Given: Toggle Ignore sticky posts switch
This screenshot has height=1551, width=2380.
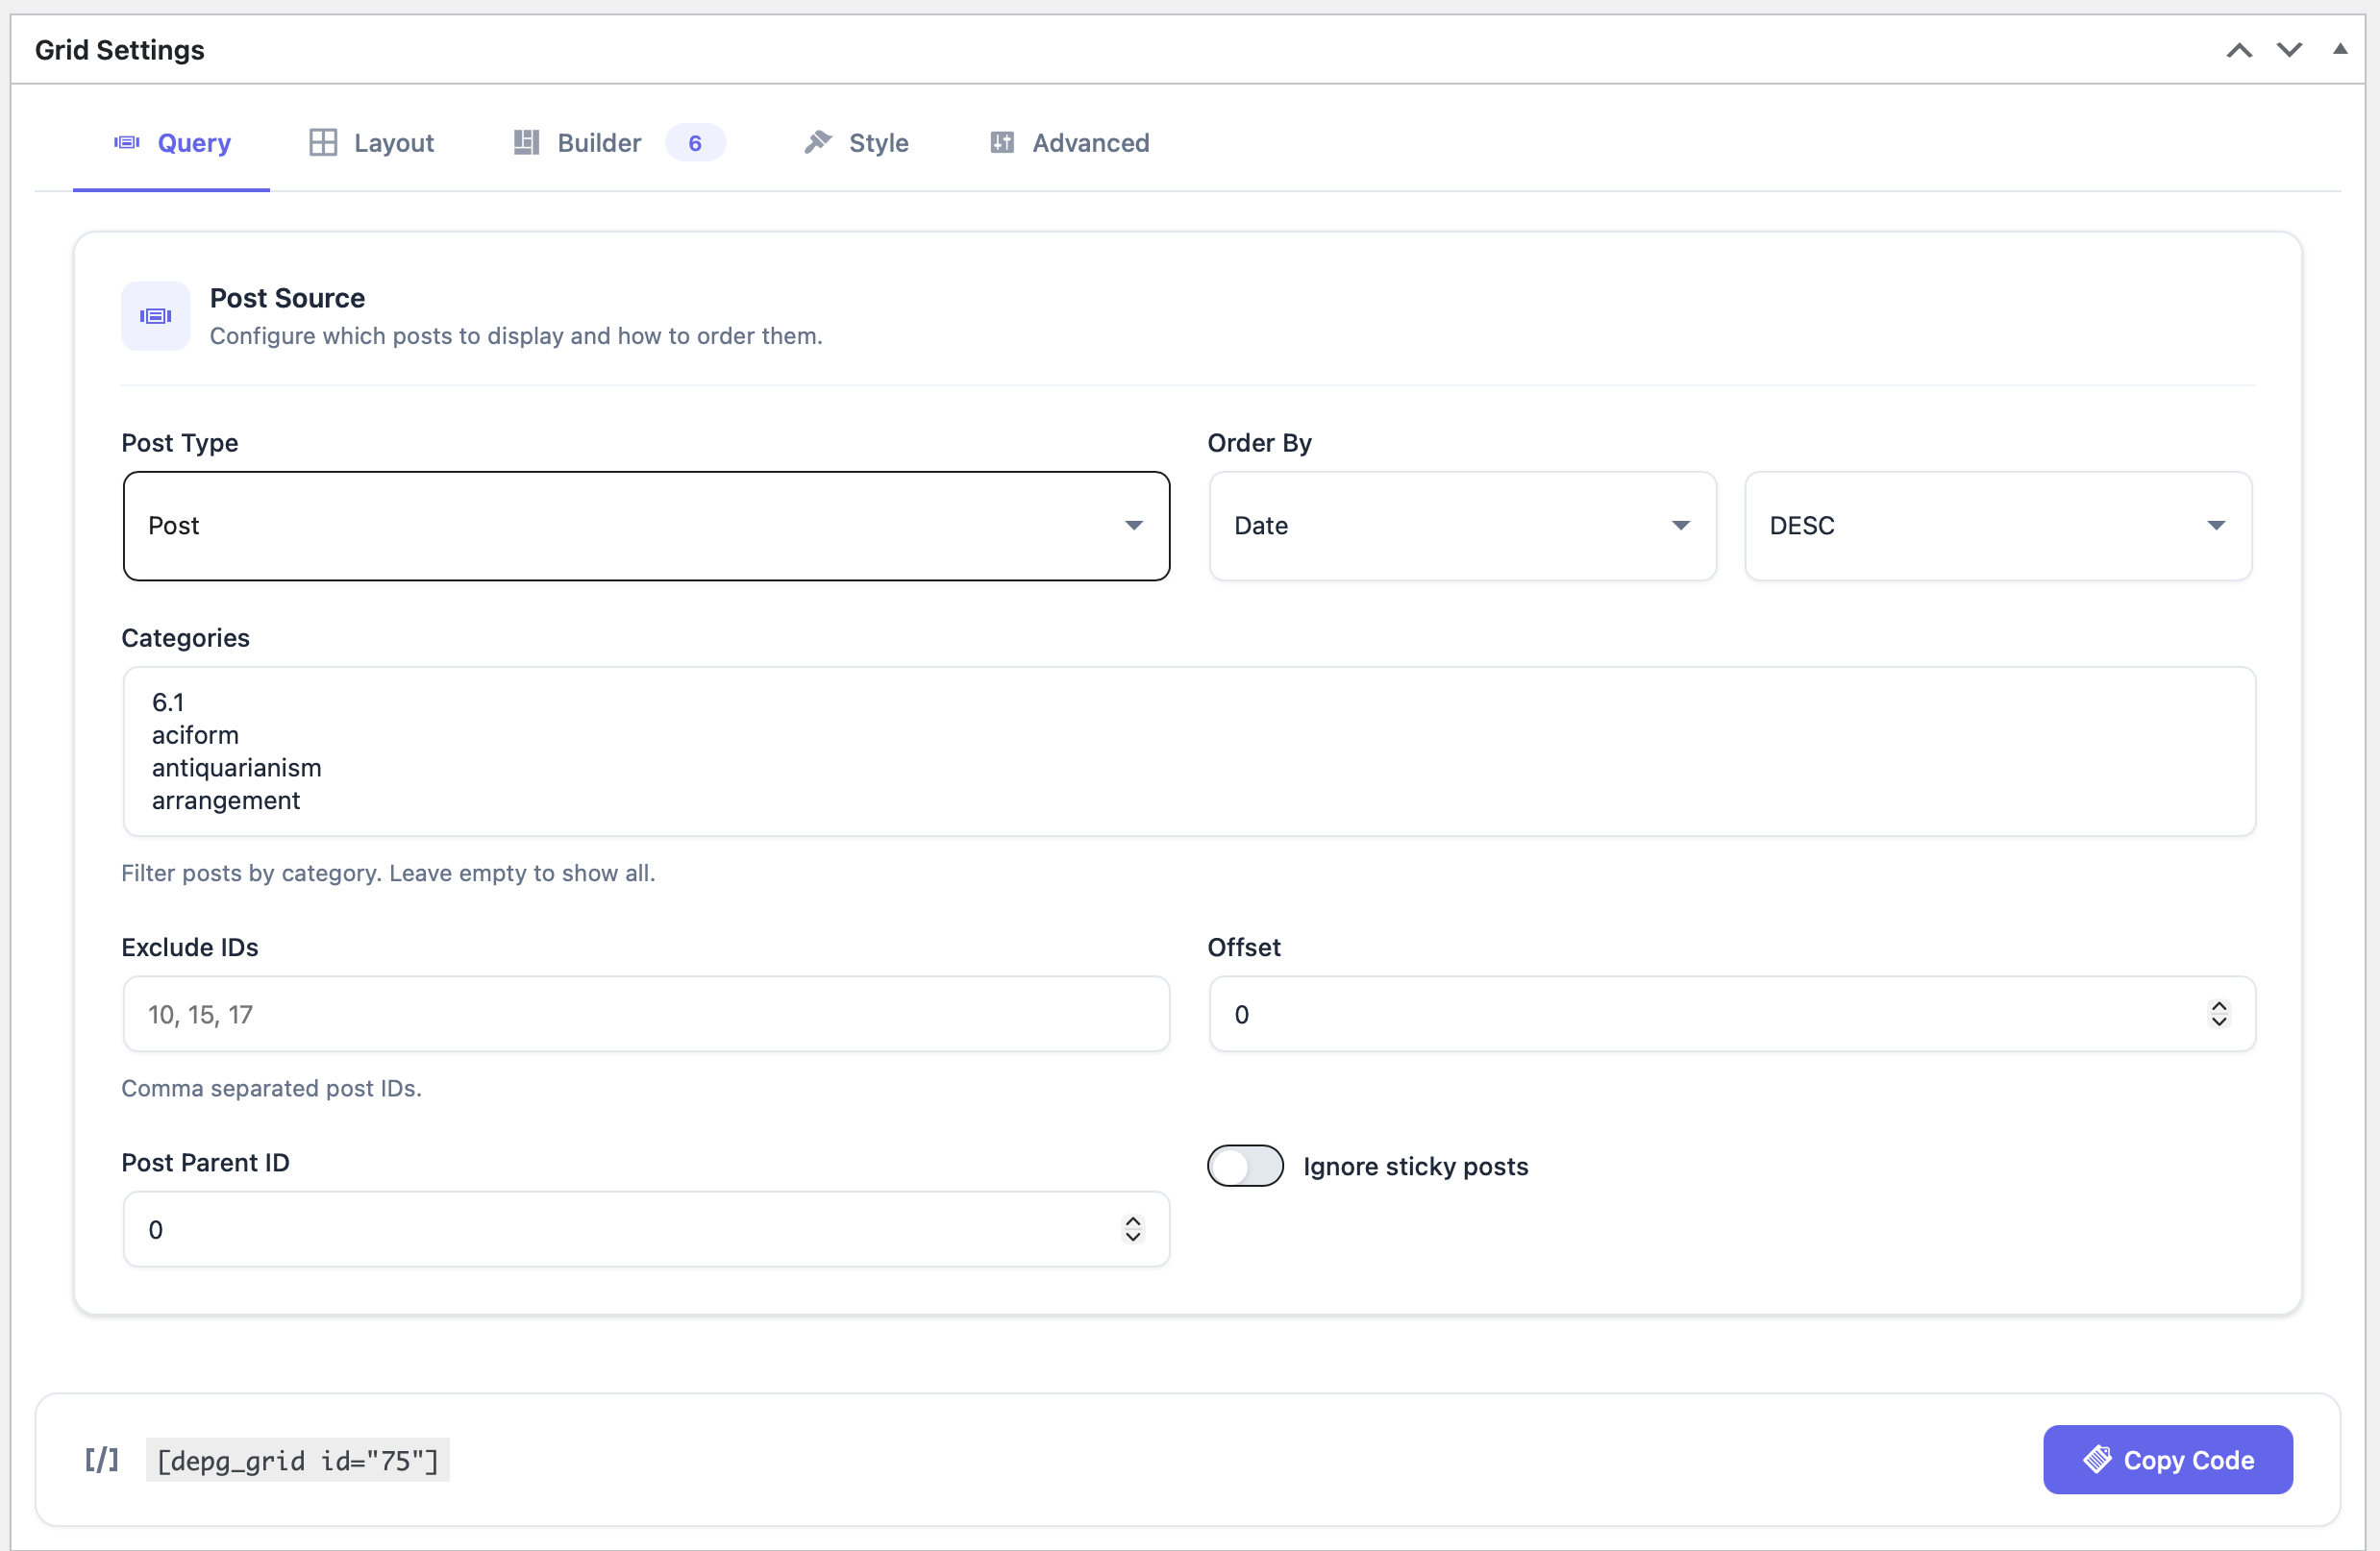Looking at the screenshot, I should (x=1245, y=1166).
